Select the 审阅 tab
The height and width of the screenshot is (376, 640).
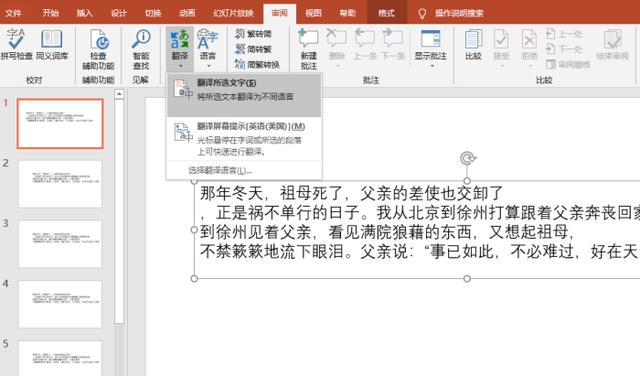pos(280,13)
